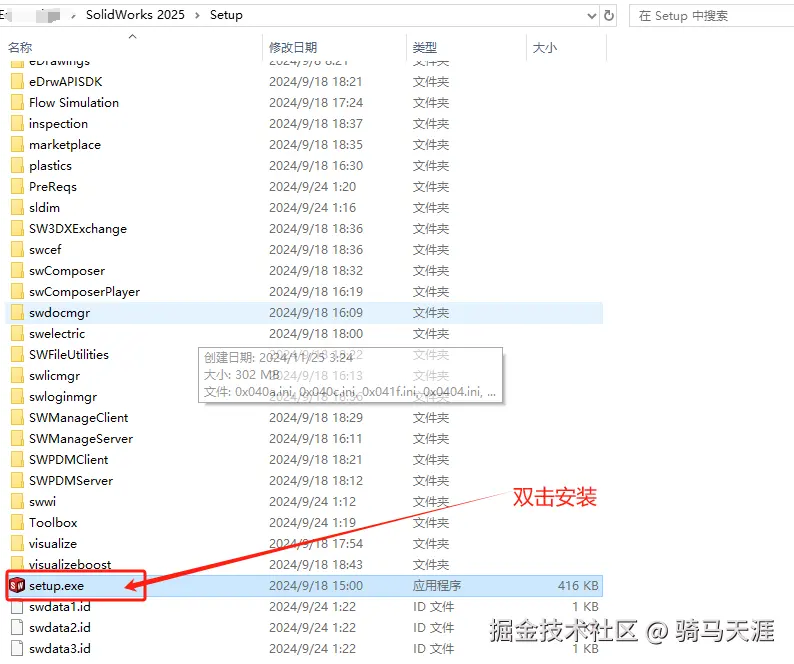Select the SW3DXExchange folder icon
Screen dimensions: 794x664
coord(17,229)
